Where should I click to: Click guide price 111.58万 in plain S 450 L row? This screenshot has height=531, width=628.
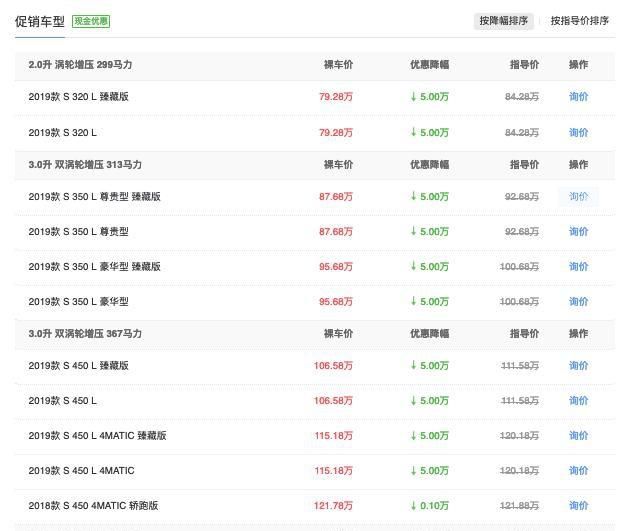tap(519, 400)
